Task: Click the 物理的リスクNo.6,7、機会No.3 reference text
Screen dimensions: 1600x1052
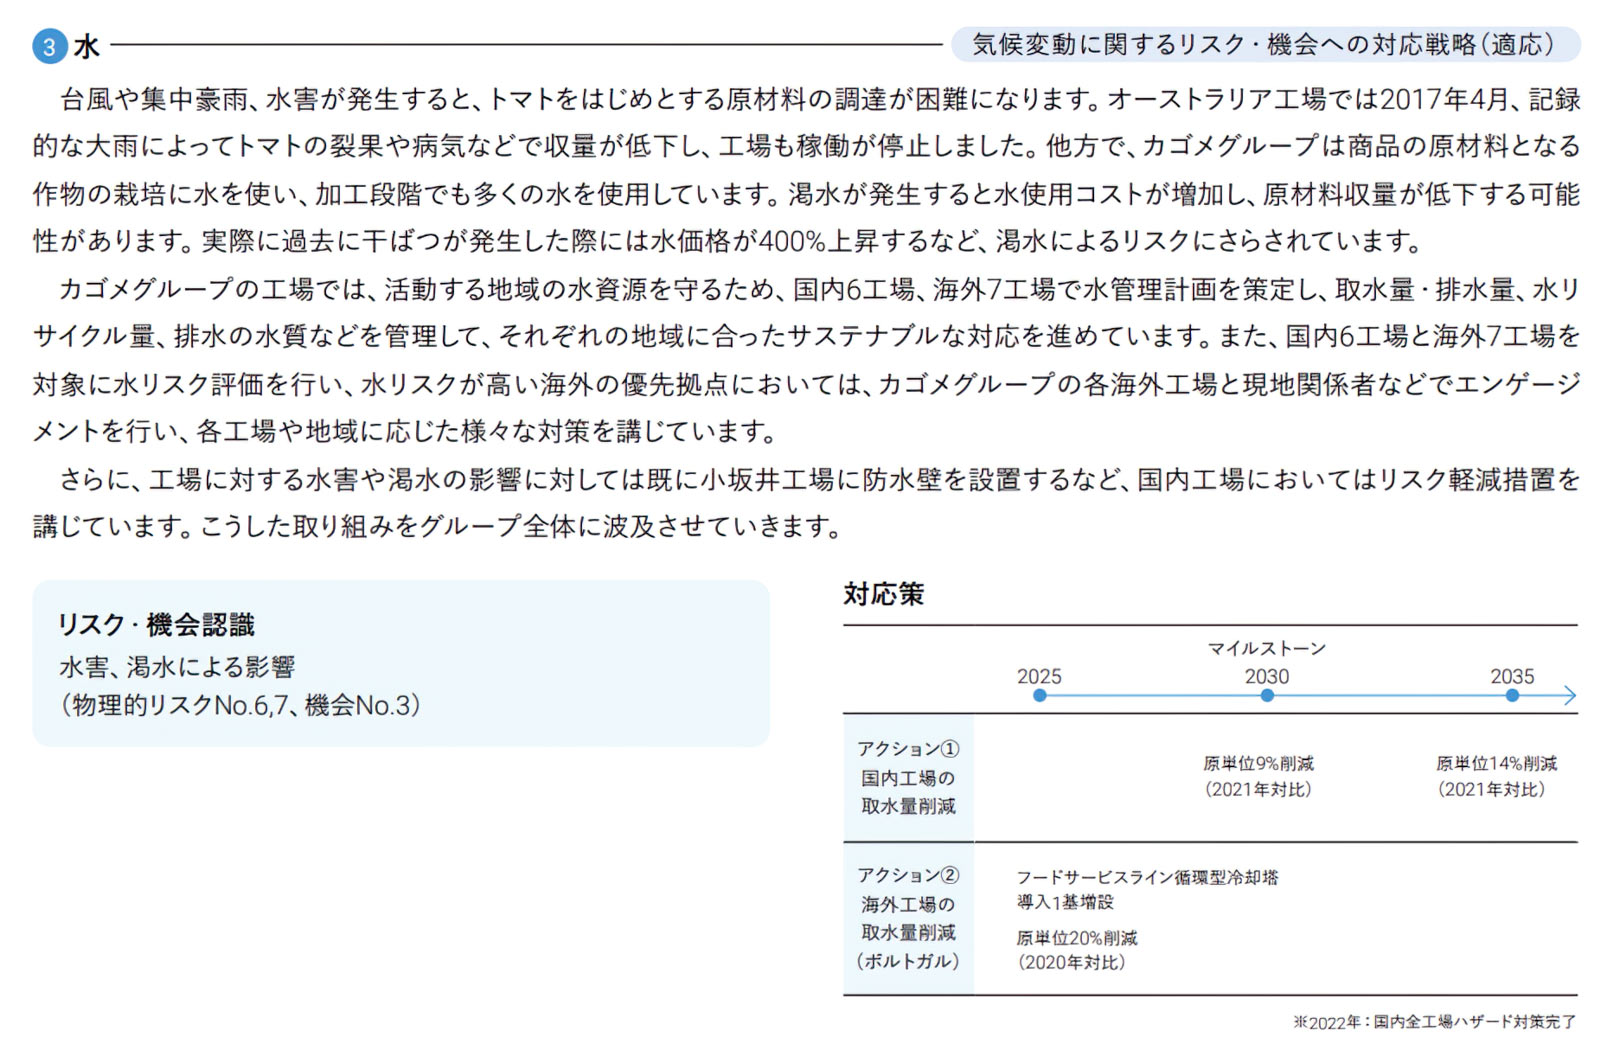Action: point(241,705)
